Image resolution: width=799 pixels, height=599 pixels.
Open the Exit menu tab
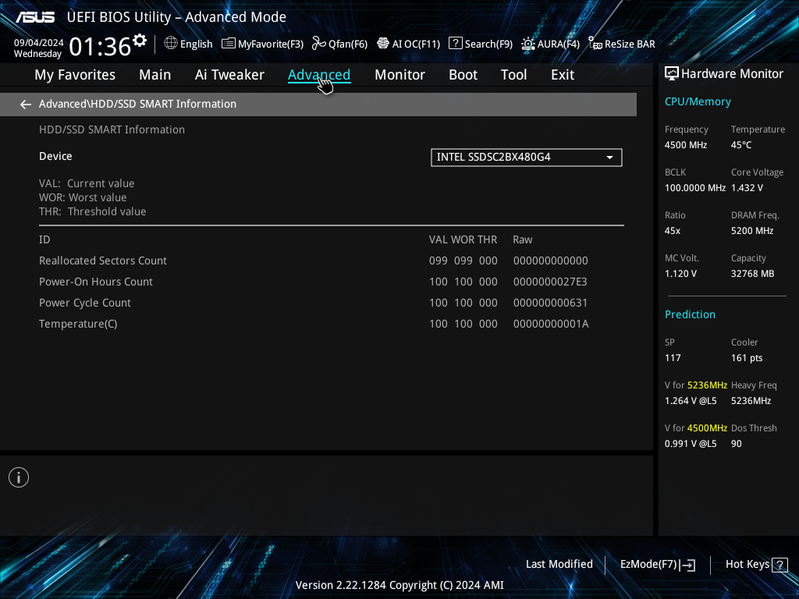(x=562, y=75)
